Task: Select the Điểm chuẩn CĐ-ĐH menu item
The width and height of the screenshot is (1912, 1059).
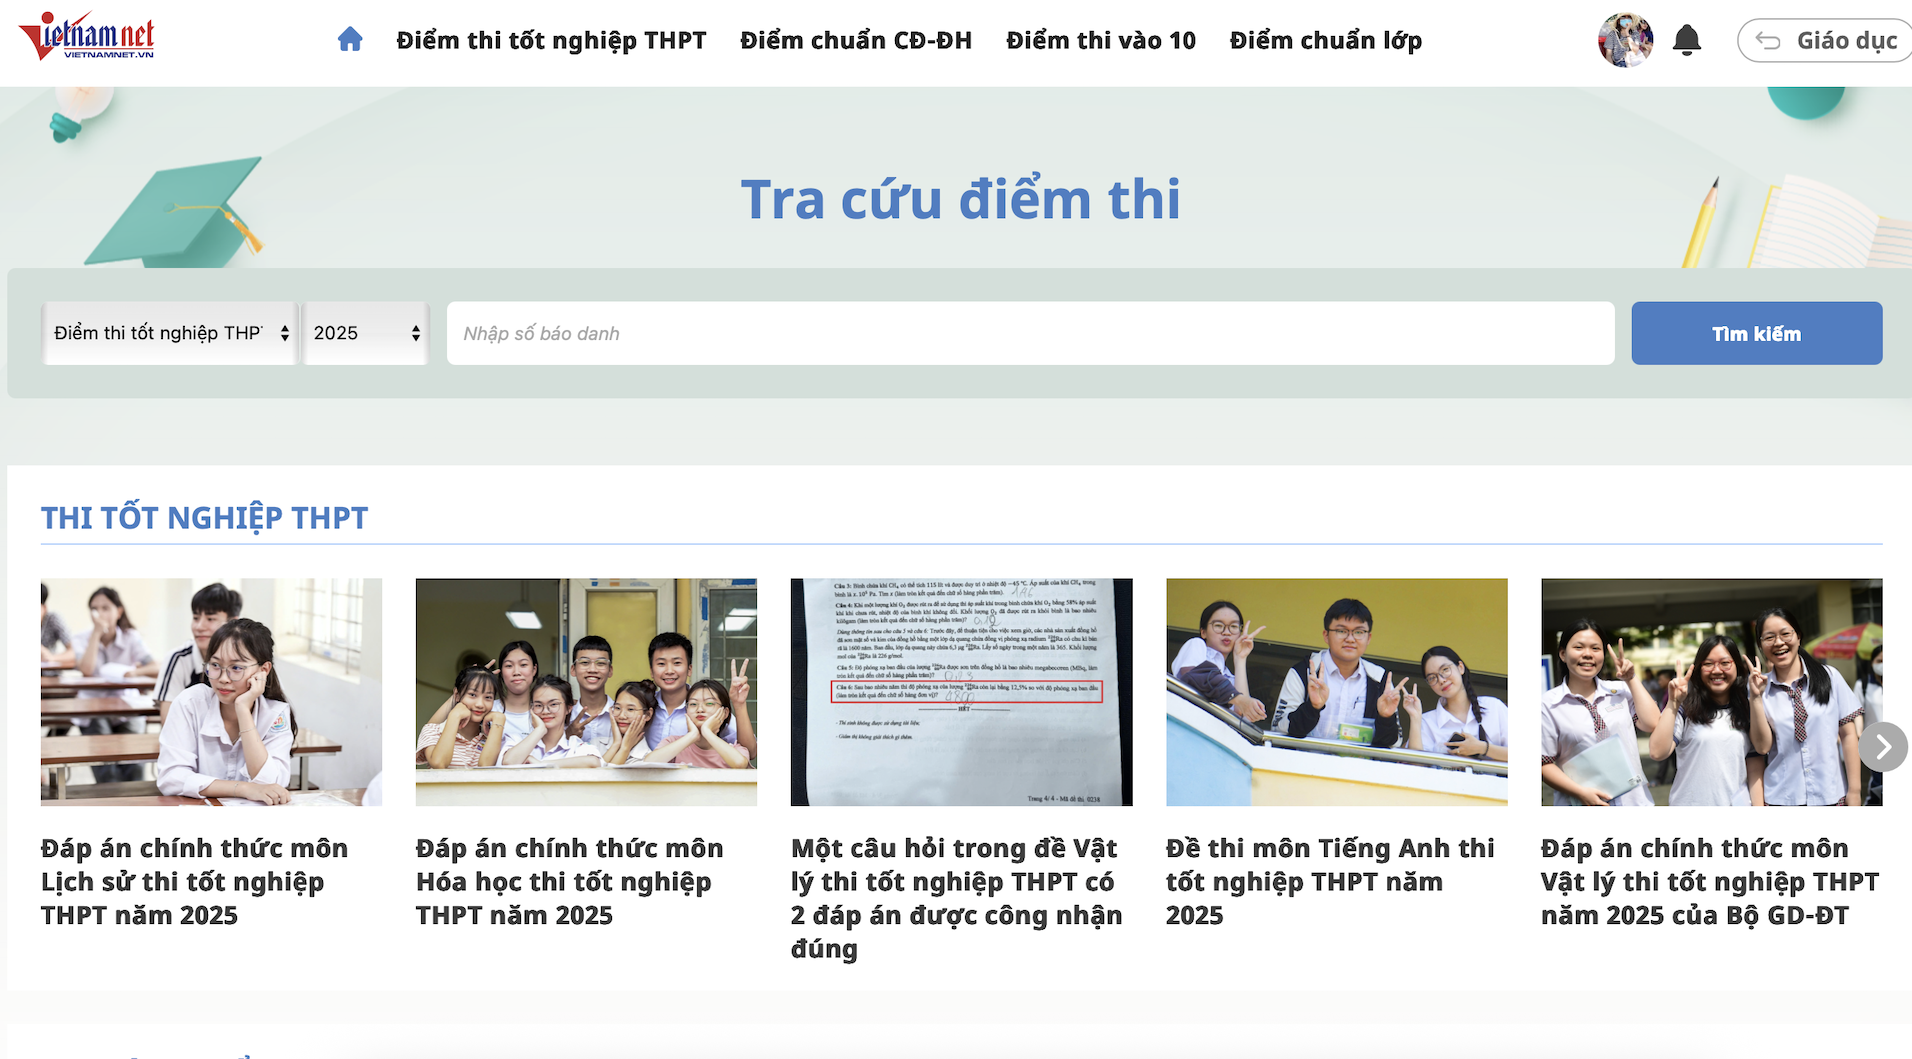Action: click(x=856, y=40)
